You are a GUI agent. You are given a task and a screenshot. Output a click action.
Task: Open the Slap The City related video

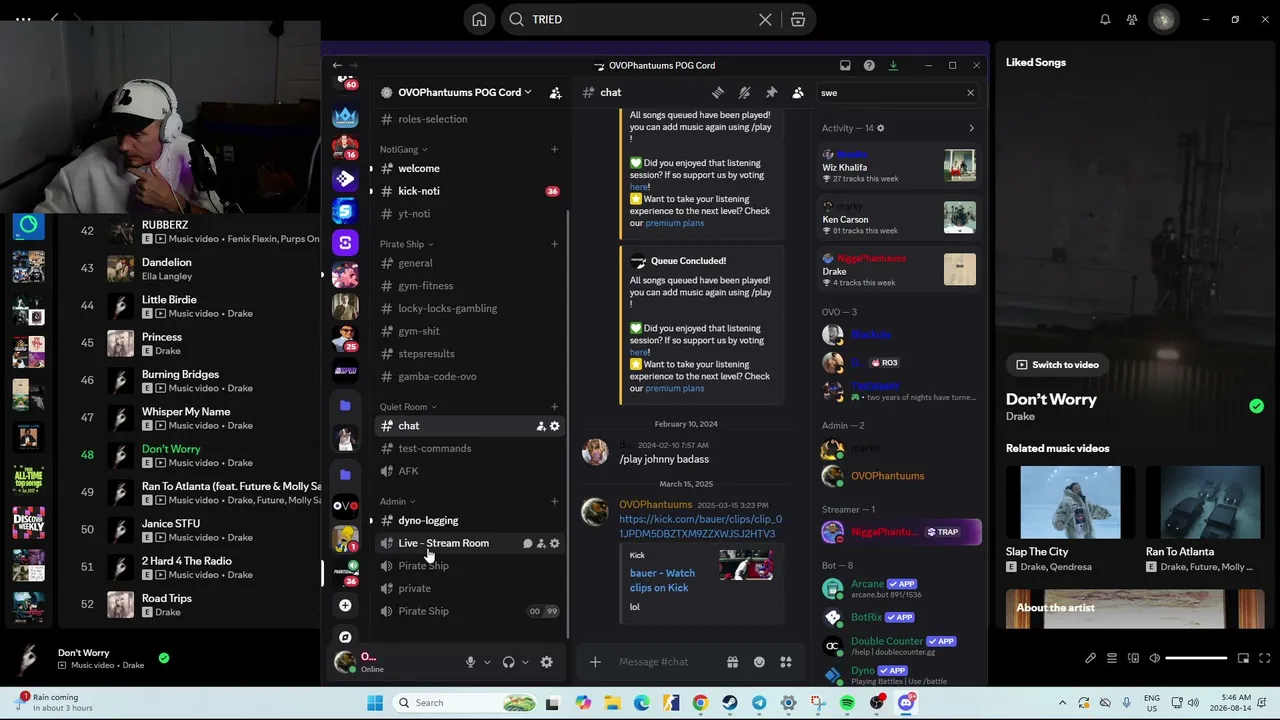coord(1070,519)
